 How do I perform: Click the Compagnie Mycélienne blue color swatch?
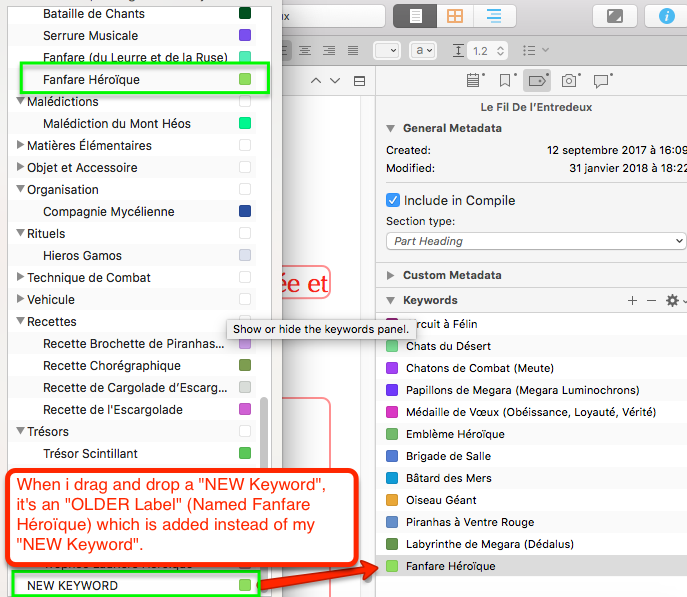(245, 212)
